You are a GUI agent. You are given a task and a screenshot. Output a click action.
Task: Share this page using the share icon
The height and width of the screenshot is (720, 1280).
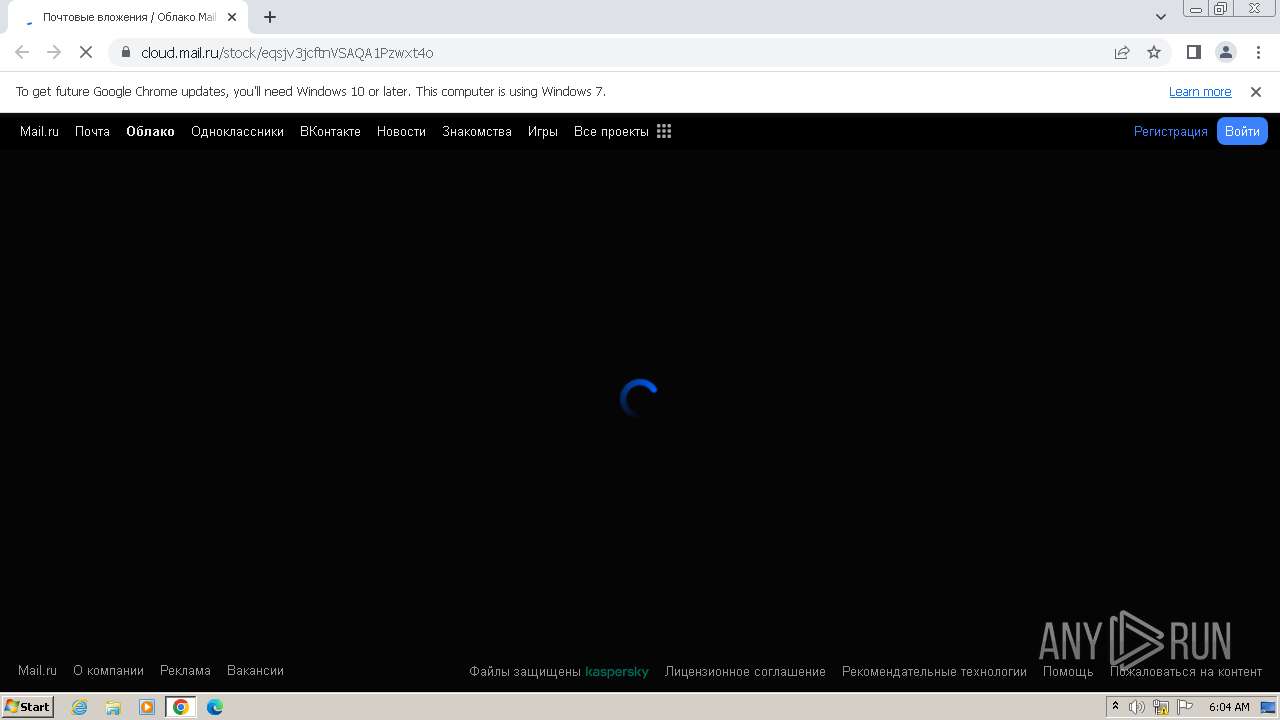pyautogui.click(x=1122, y=52)
